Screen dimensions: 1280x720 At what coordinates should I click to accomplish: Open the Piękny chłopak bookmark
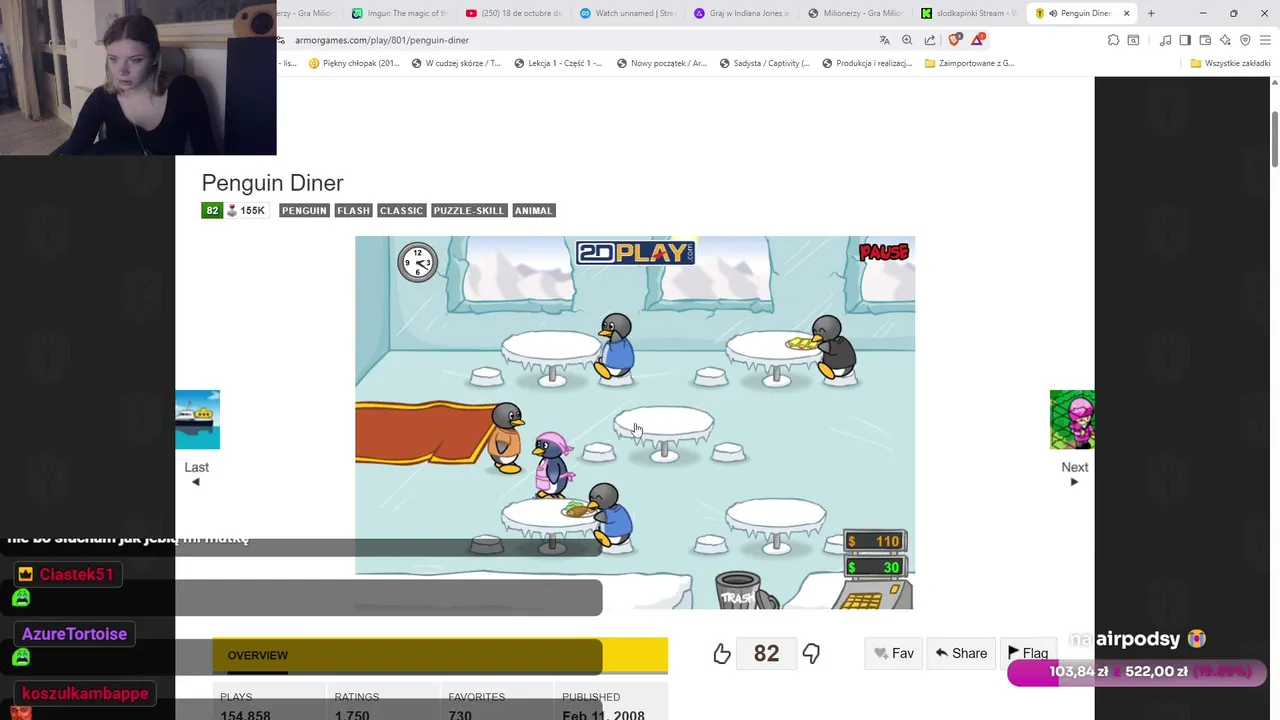click(x=354, y=63)
